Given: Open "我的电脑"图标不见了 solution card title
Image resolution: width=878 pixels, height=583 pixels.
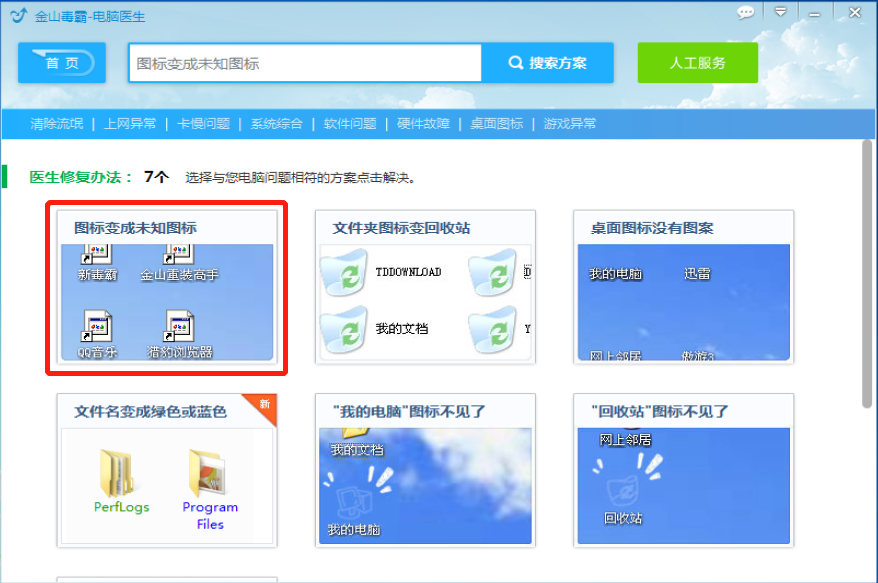Looking at the screenshot, I should click(x=409, y=412).
